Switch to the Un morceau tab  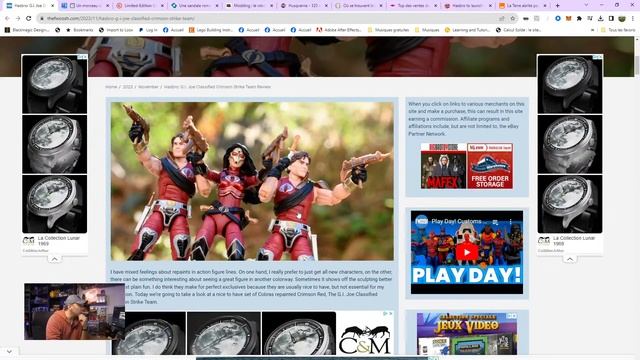point(84,6)
